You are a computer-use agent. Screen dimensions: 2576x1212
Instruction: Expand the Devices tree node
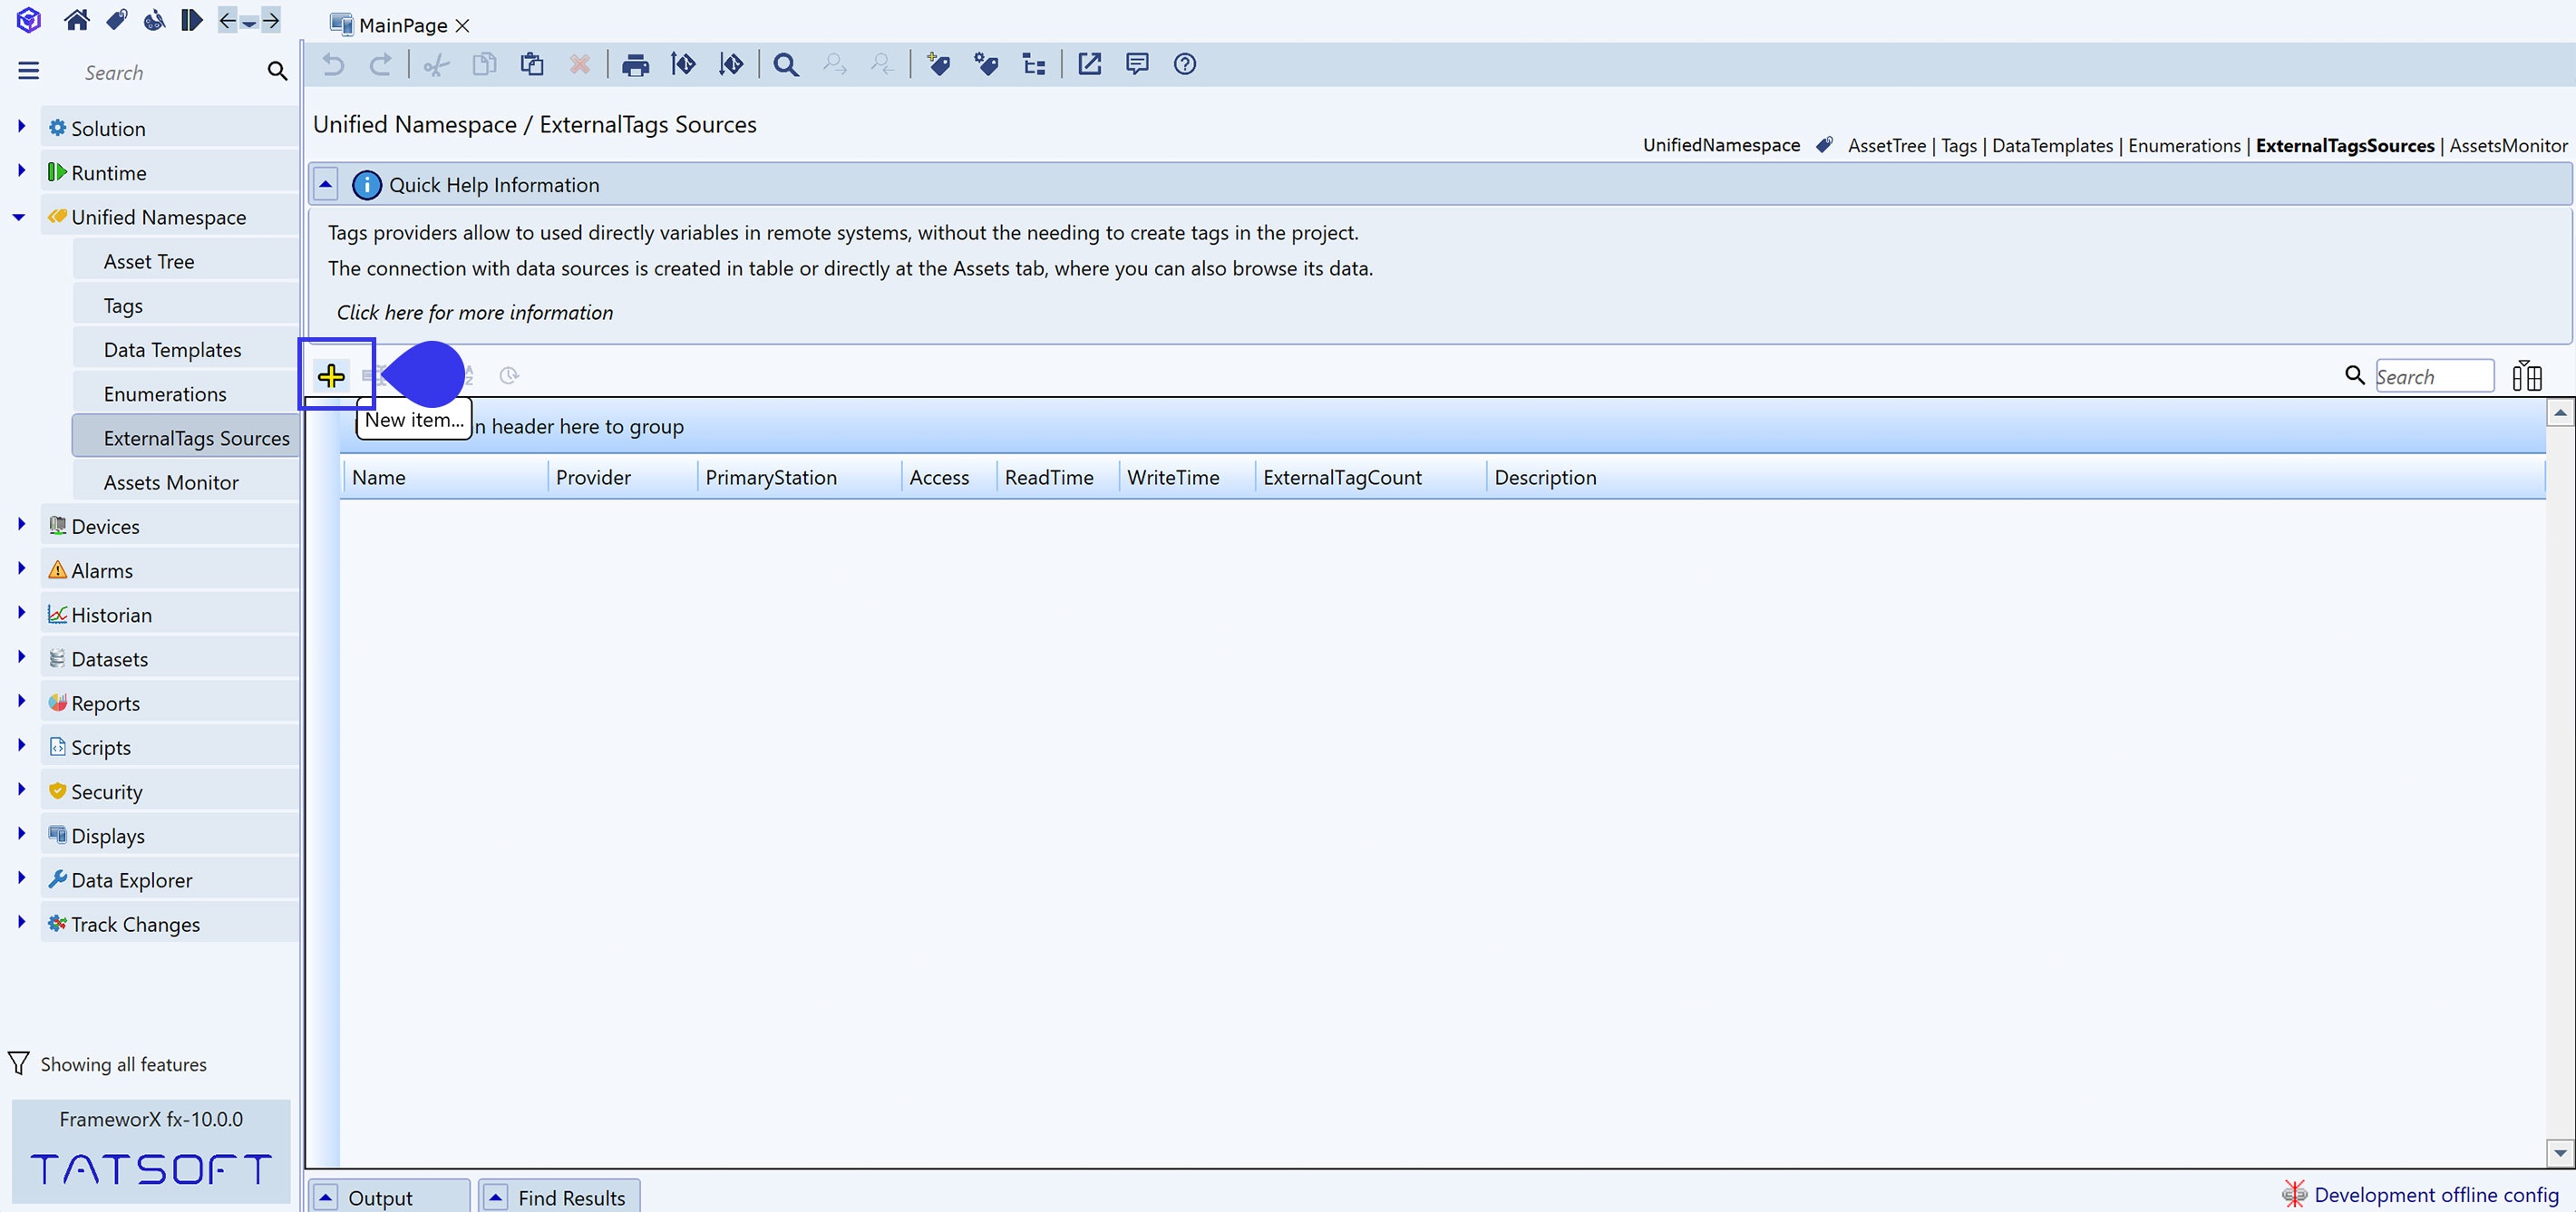(x=21, y=524)
